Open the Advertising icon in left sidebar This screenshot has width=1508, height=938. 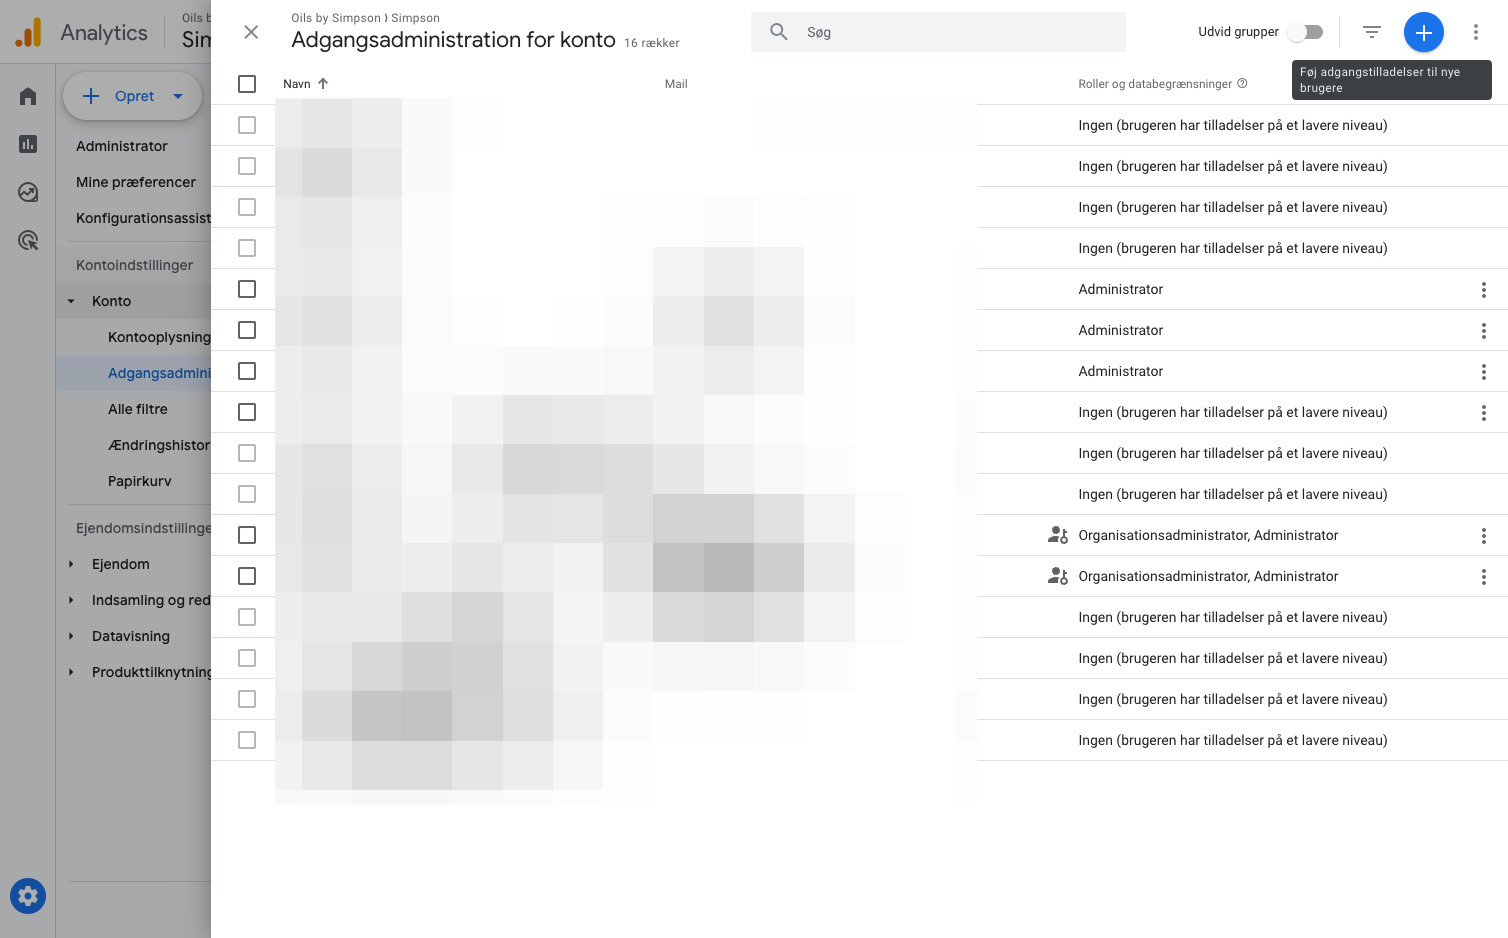coord(28,240)
